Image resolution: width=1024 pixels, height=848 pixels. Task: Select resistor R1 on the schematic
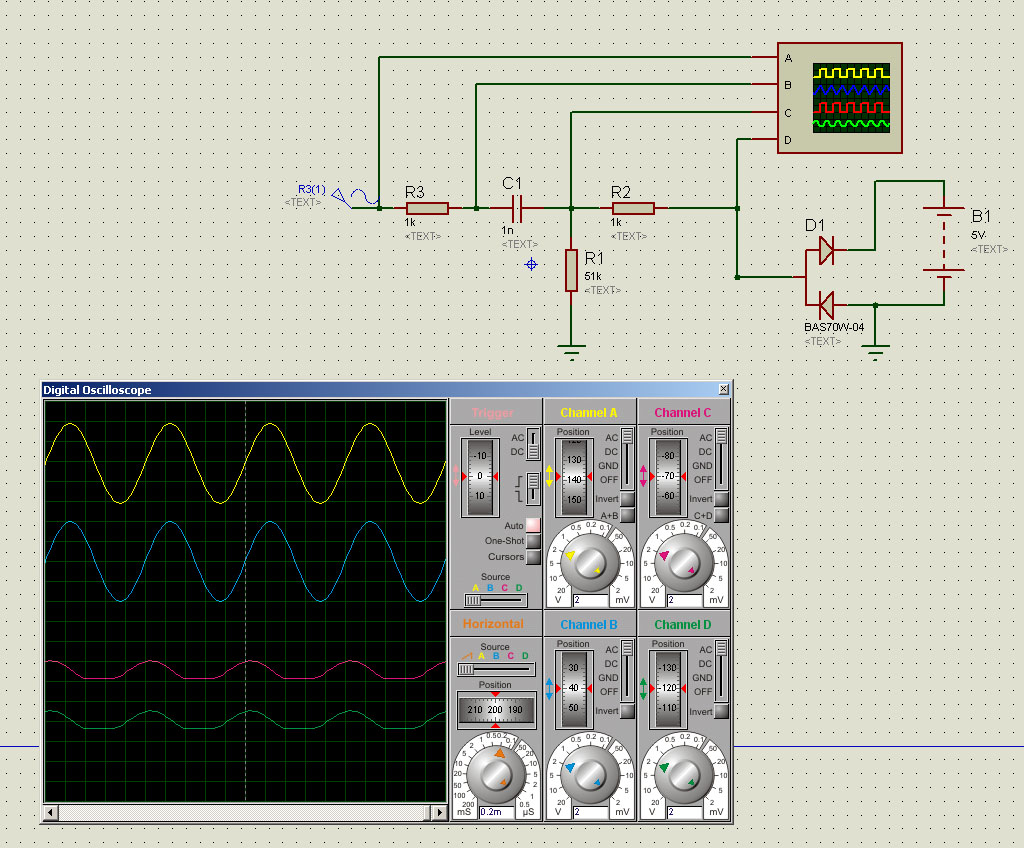click(x=571, y=270)
